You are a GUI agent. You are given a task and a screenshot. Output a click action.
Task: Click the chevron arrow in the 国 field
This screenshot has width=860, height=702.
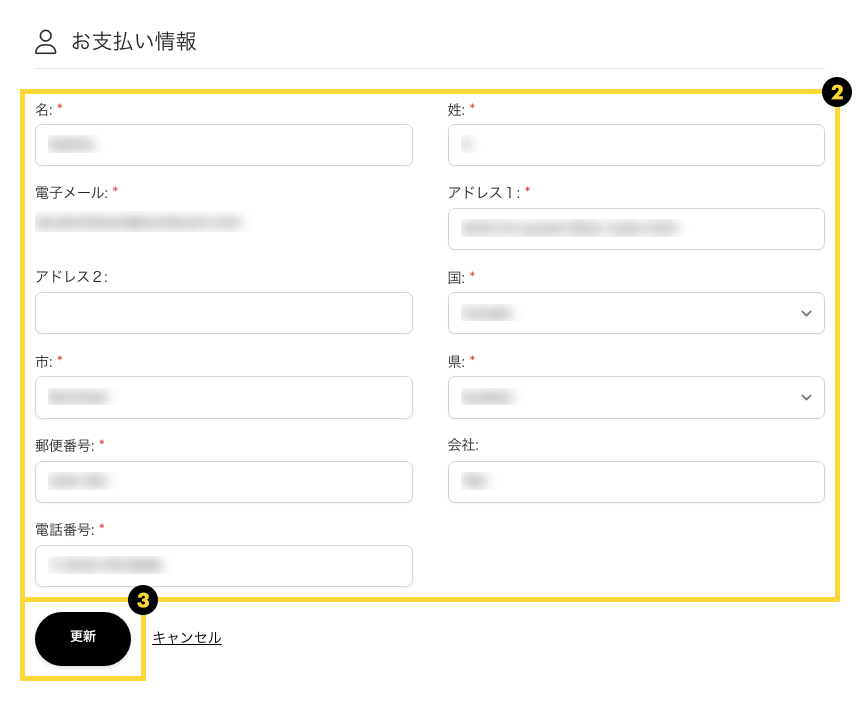806,314
